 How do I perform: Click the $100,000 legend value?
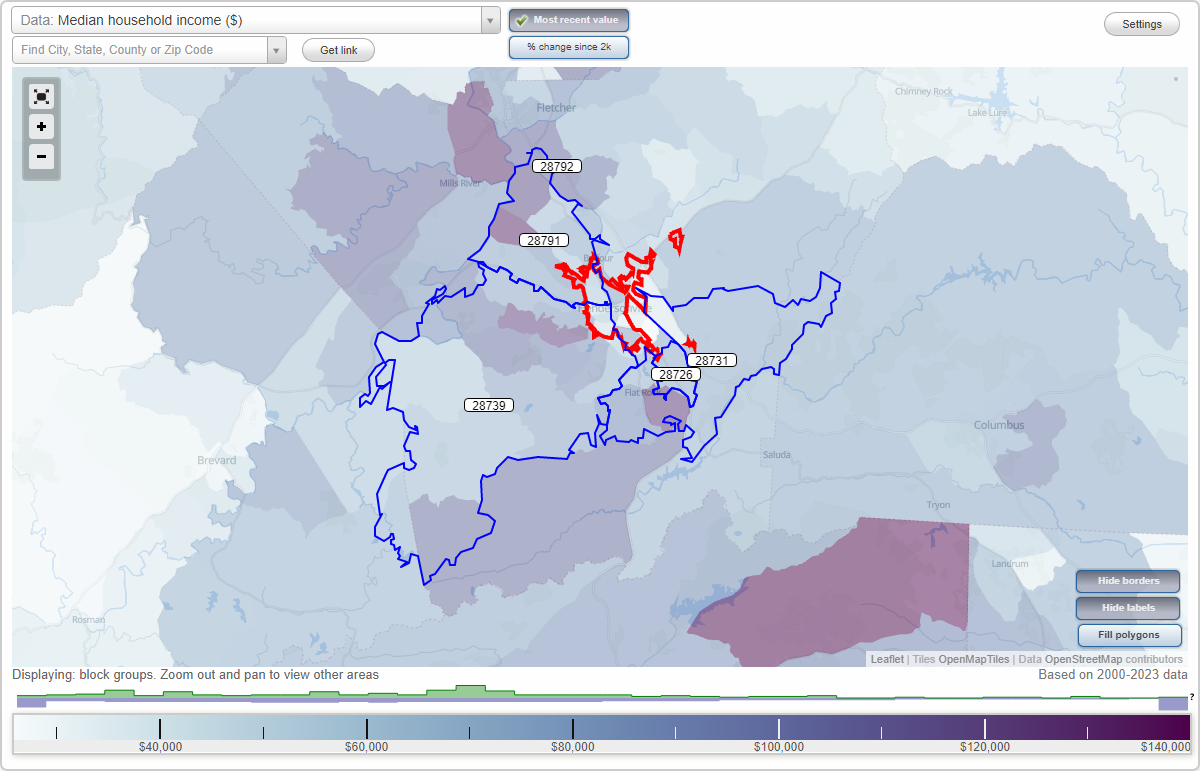[778, 746]
